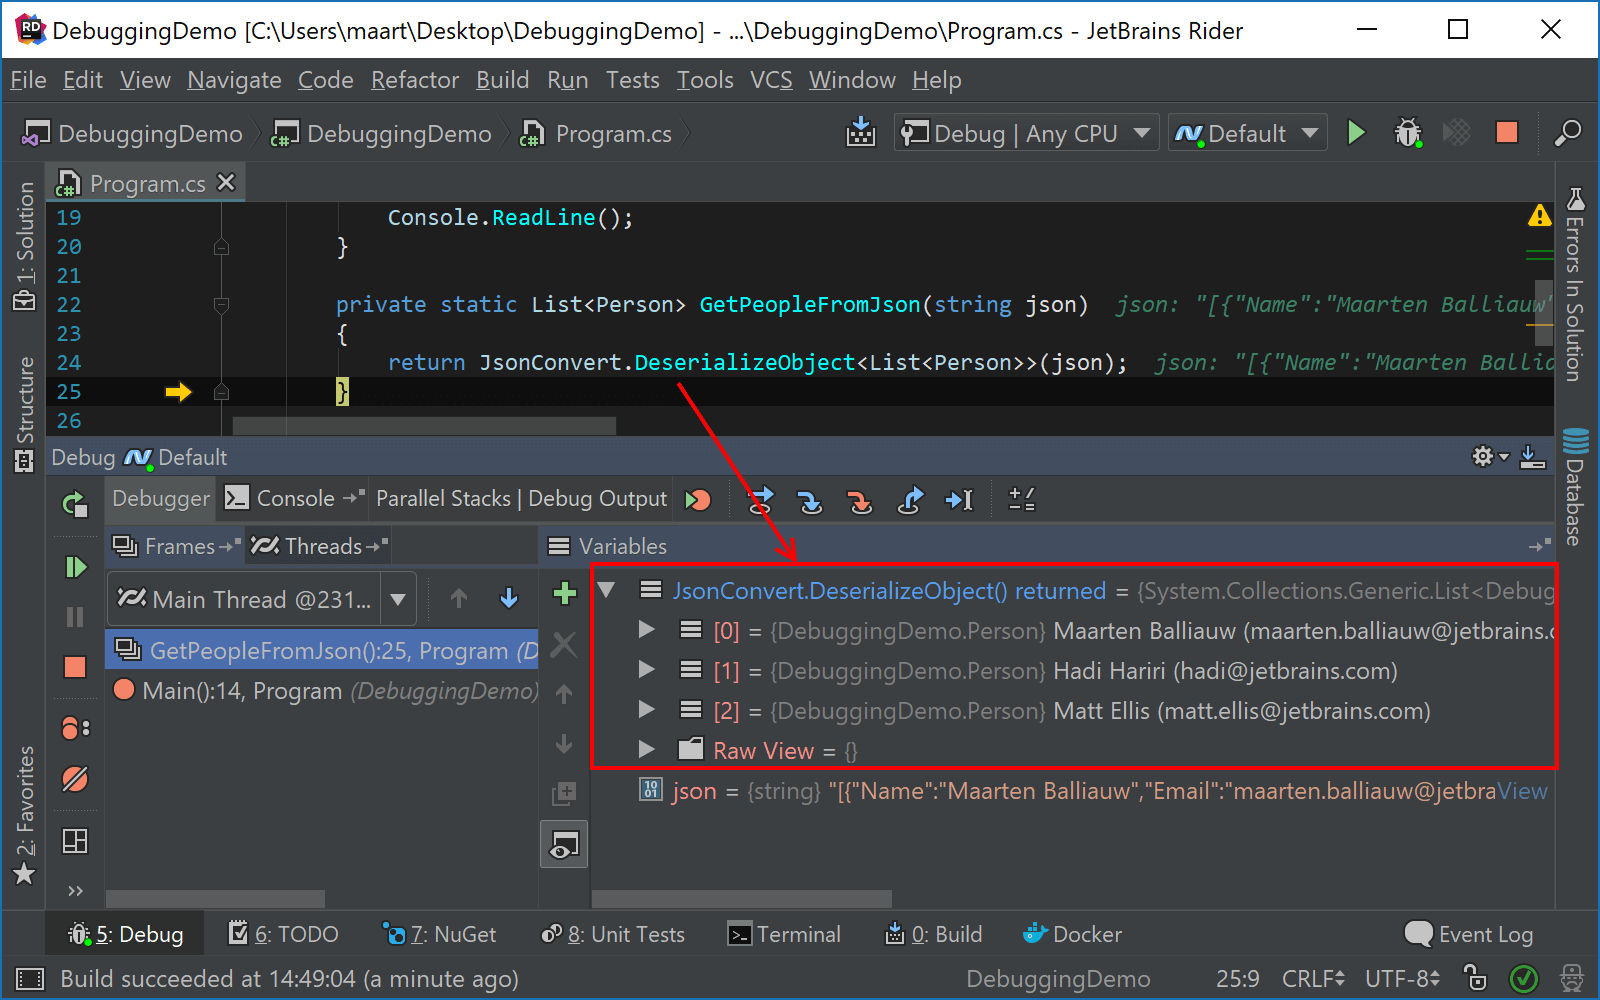Expand the [0] Maarten Balliauw item

tap(646, 629)
